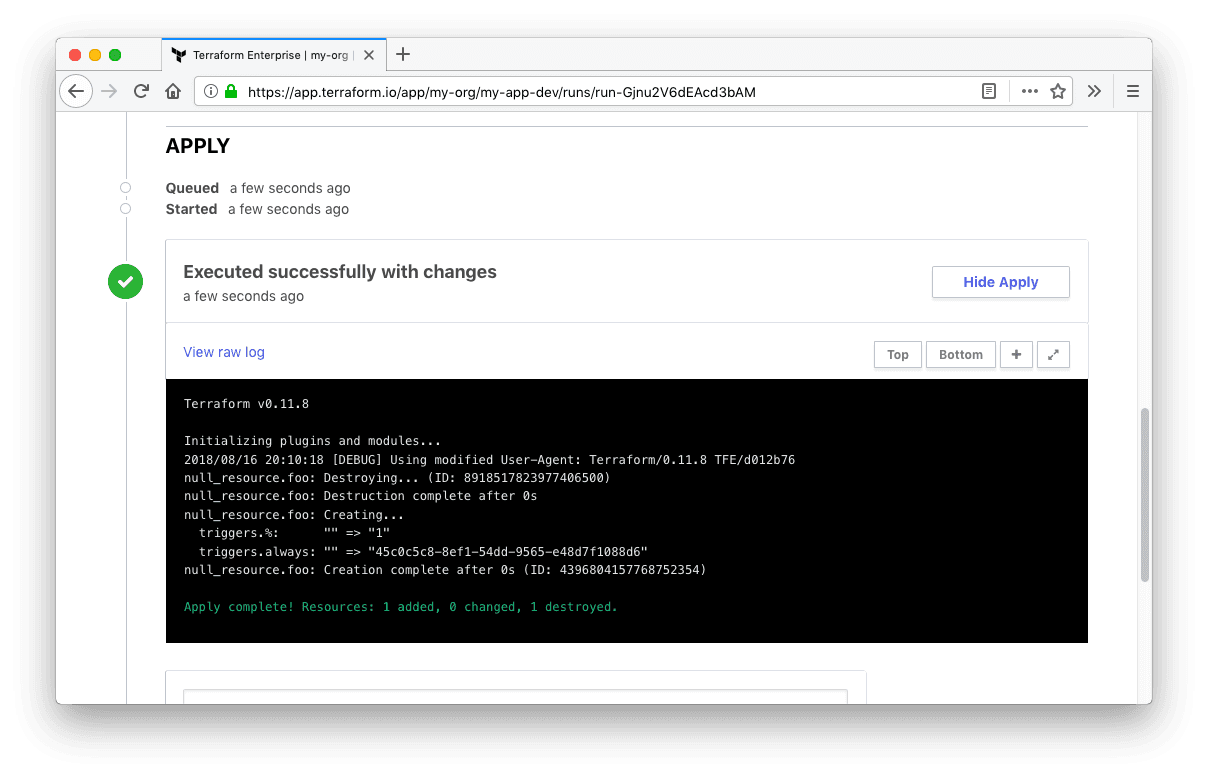Screen dimensions: 1208x778
Task: Open the Firefox hamburger menu
Action: point(1132,91)
